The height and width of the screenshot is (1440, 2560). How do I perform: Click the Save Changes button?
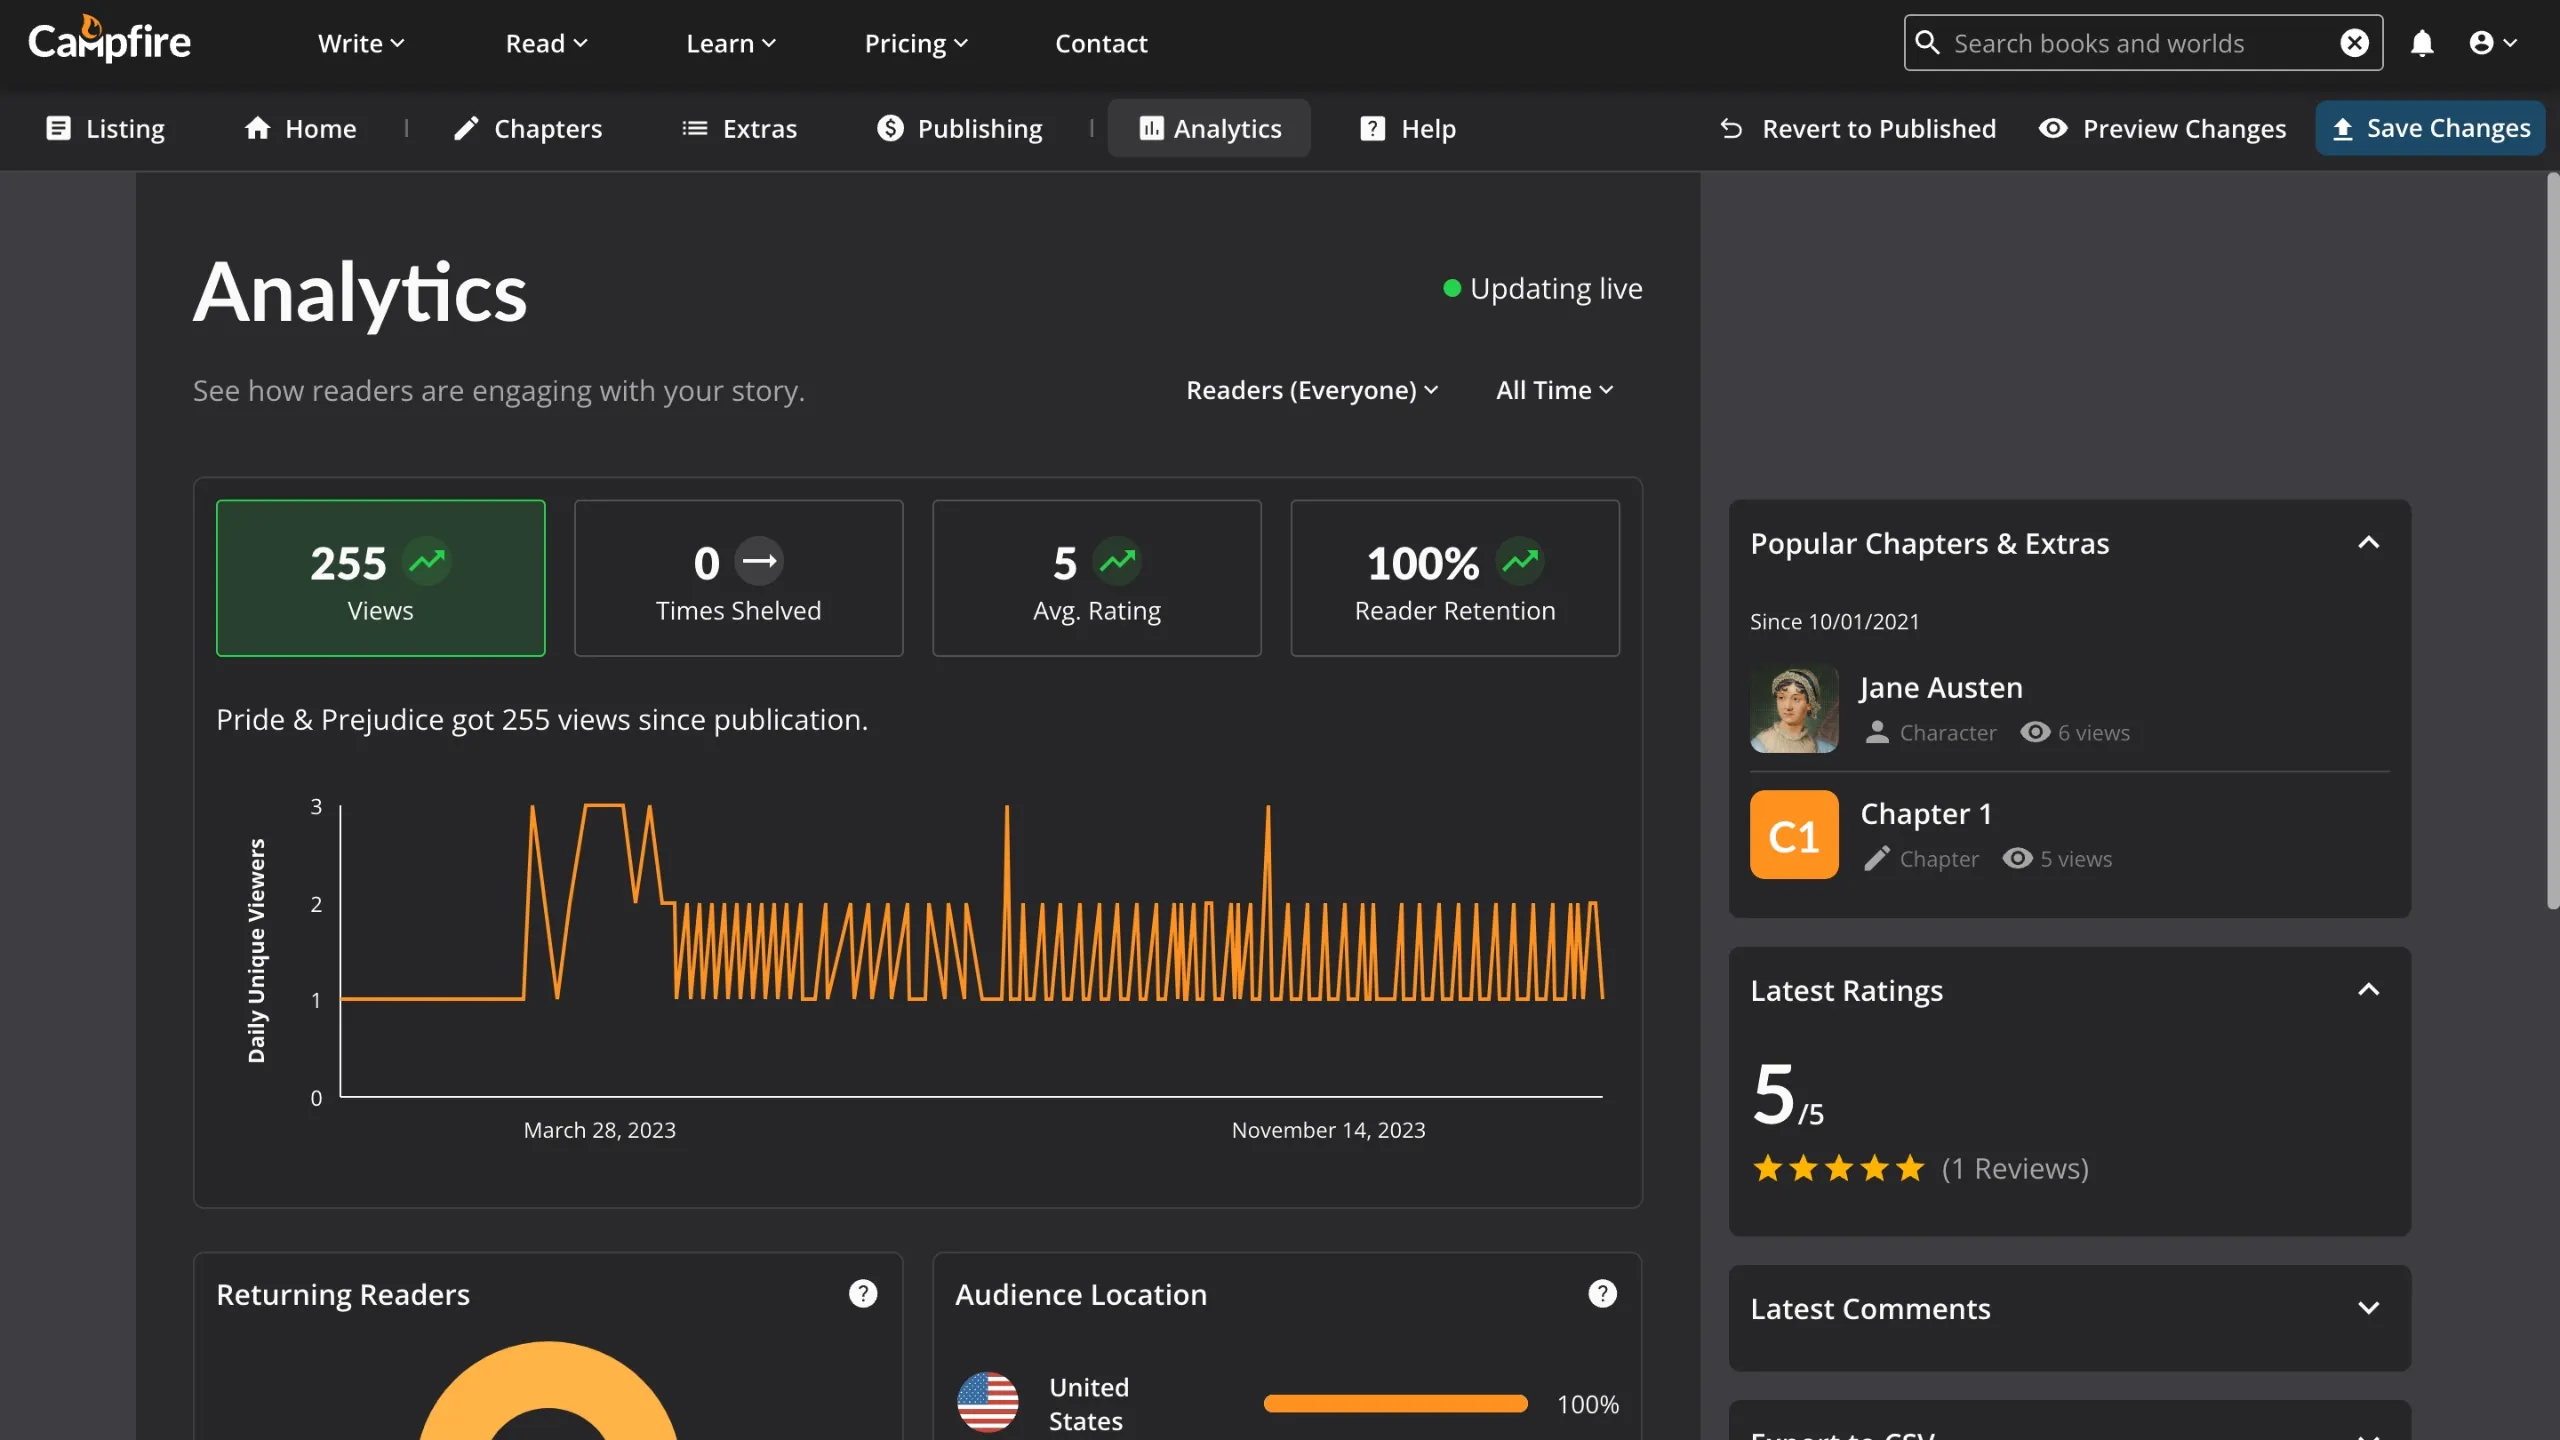2430,128
